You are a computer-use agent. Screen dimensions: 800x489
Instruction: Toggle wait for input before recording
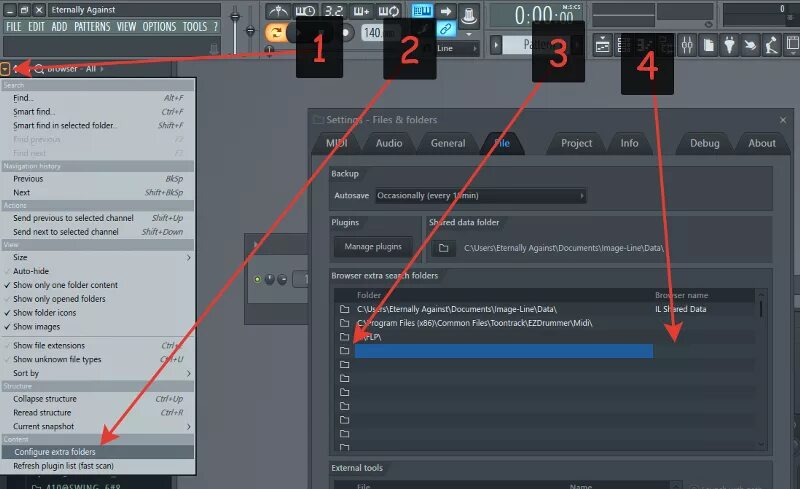tap(305, 10)
